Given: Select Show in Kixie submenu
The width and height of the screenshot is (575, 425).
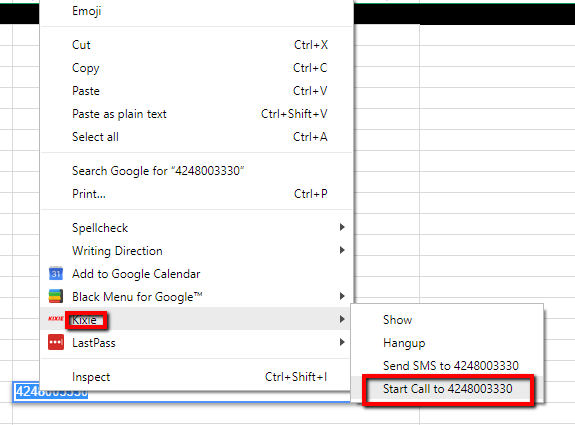Looking at the screenshot, I should coord(447,320).
